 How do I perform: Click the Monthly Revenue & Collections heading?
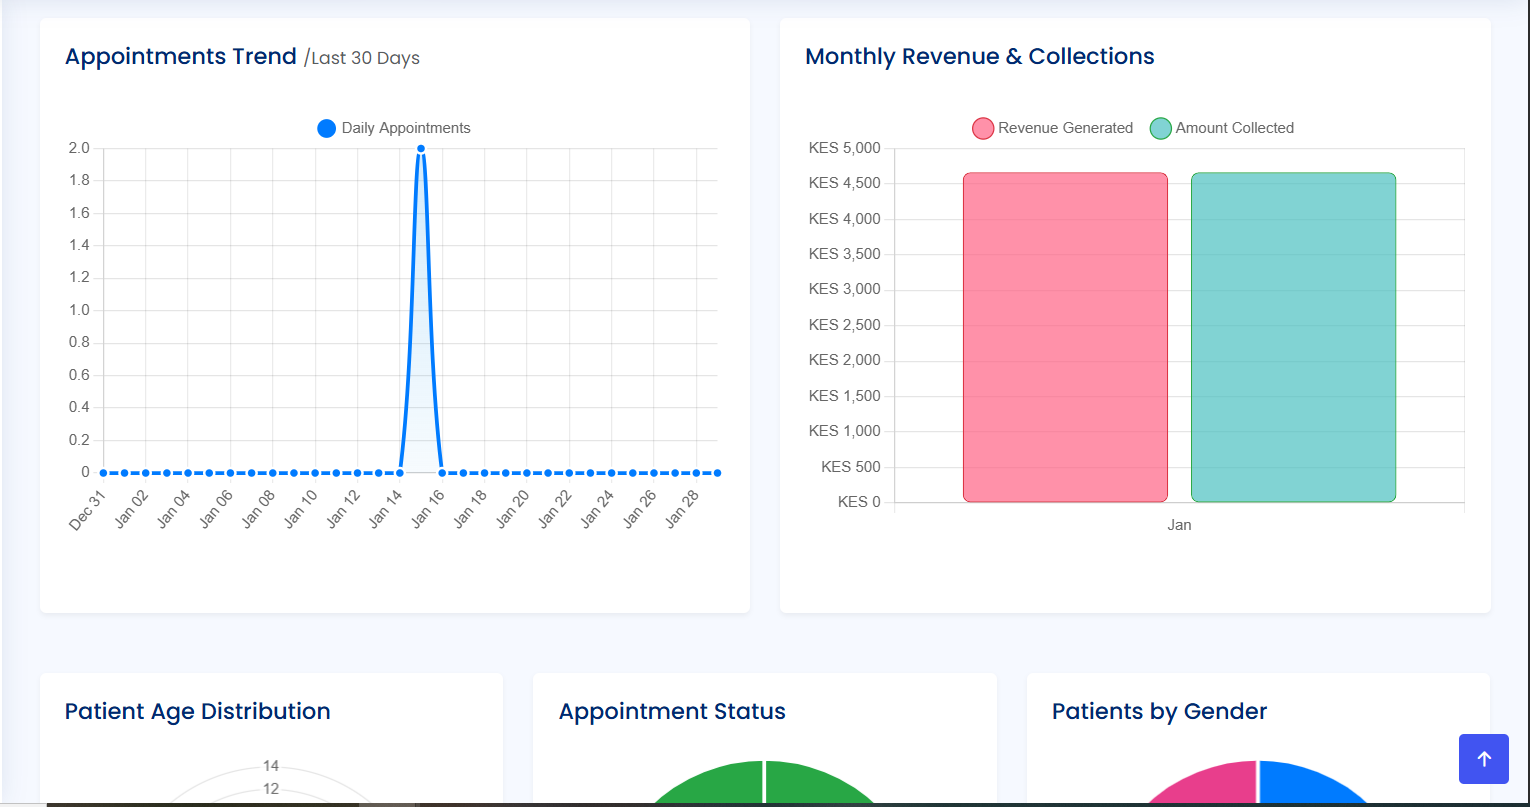click(980, 56)
